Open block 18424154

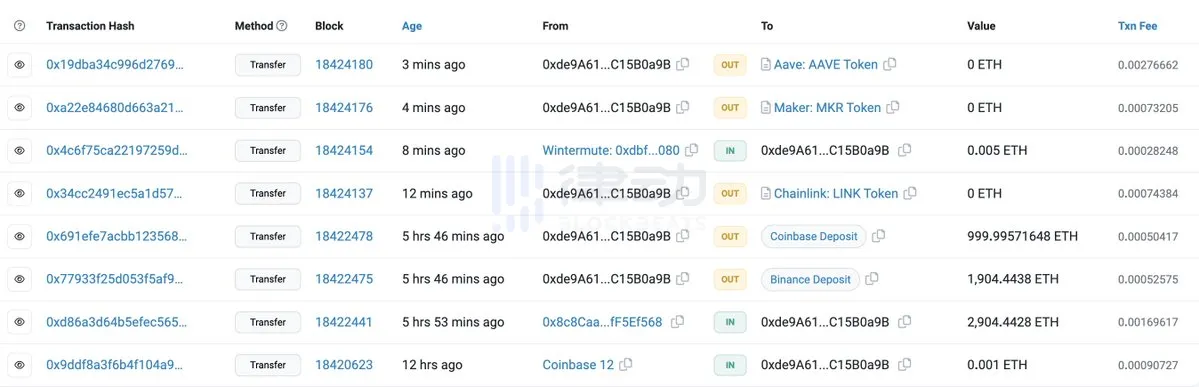tap(344, 151)
